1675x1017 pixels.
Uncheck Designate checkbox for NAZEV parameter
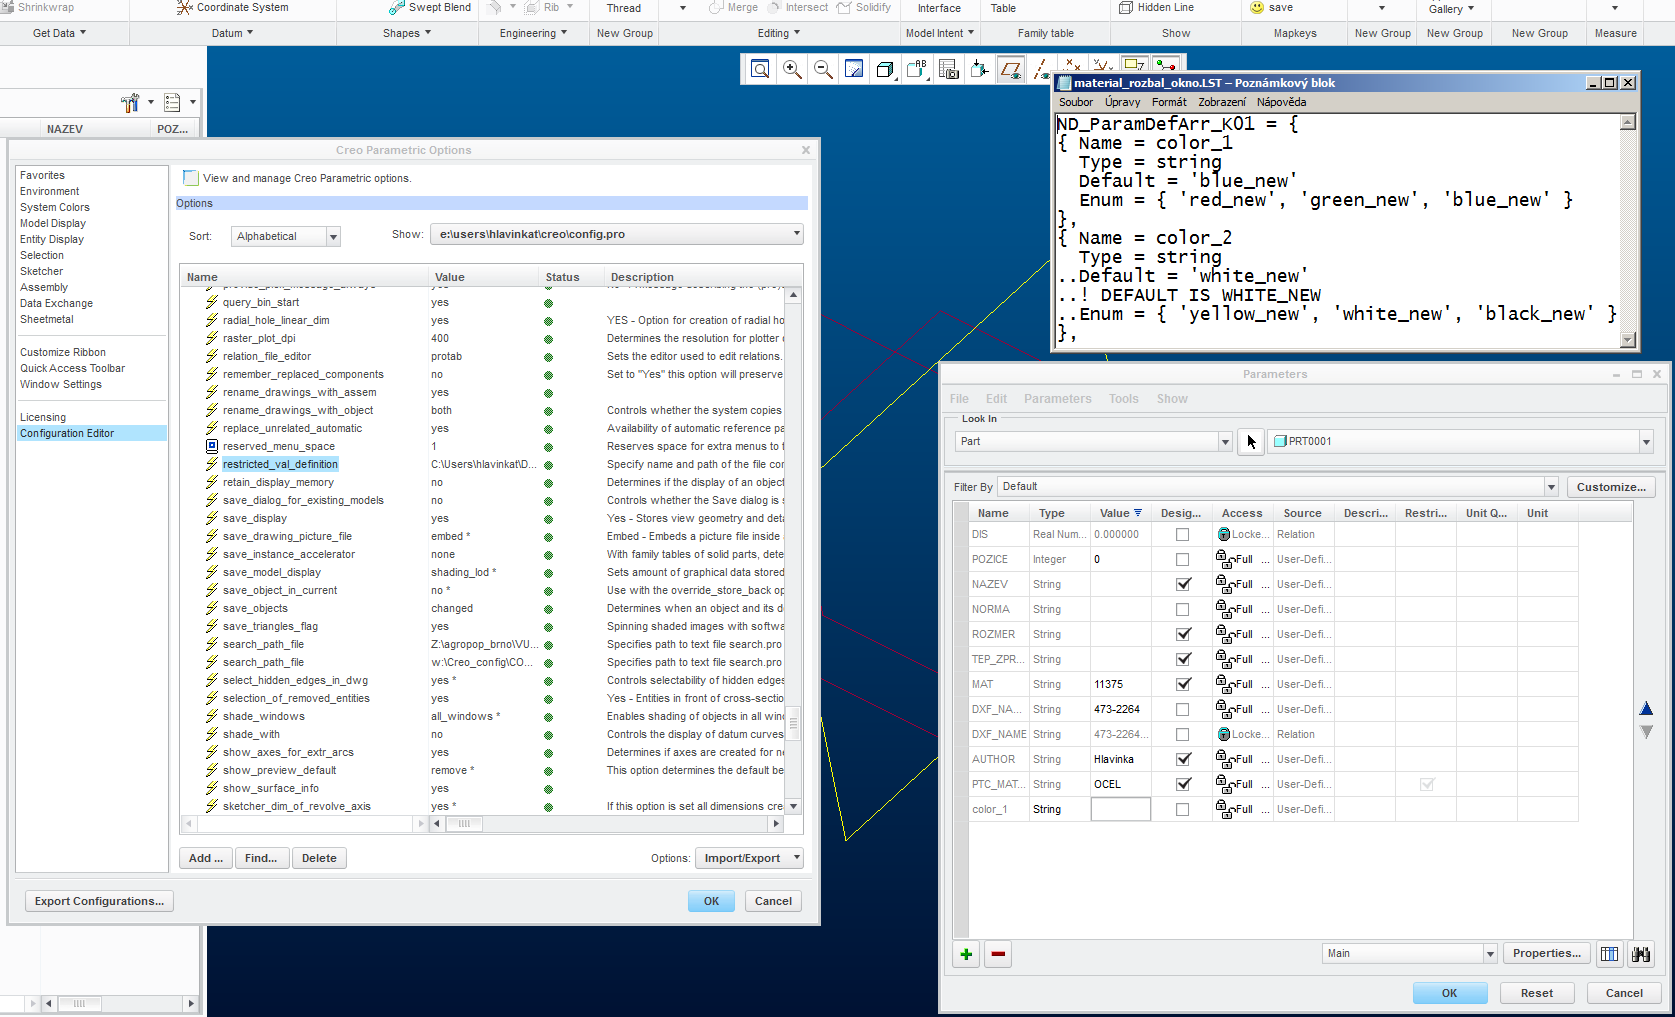click(x=1183, y=585)
